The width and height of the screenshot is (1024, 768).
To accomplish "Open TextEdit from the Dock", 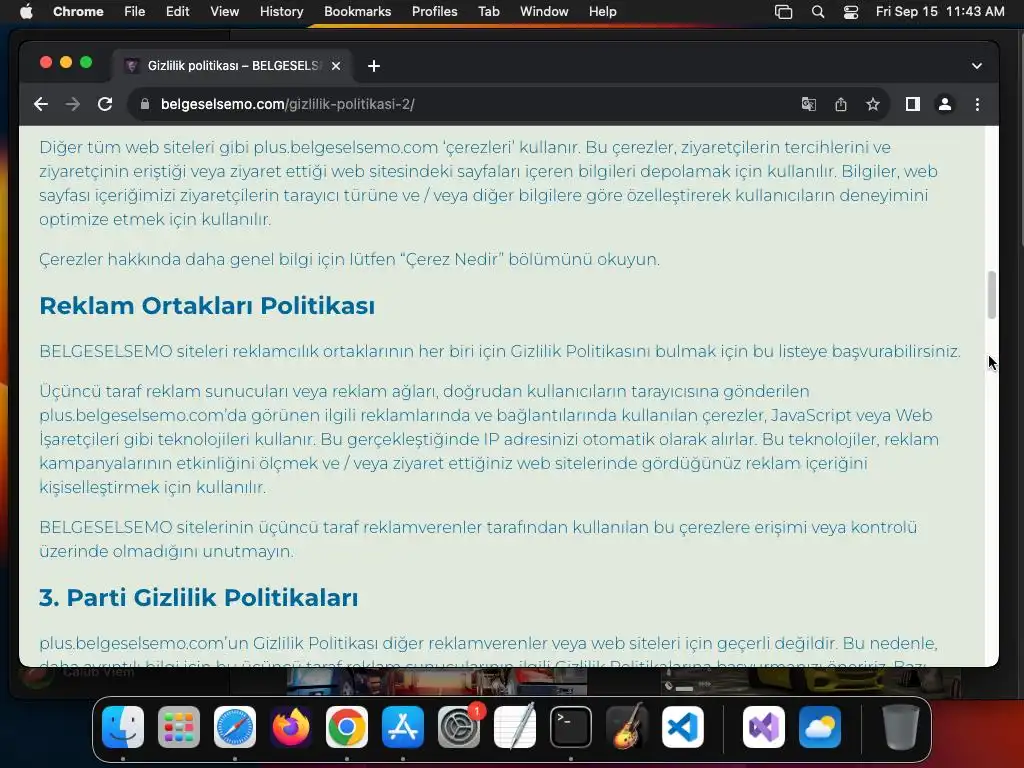I will click(x=515, y=727).
